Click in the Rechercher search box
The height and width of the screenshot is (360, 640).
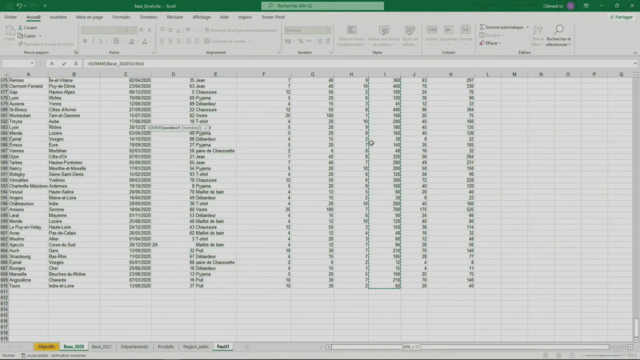(x=322, y=6)
